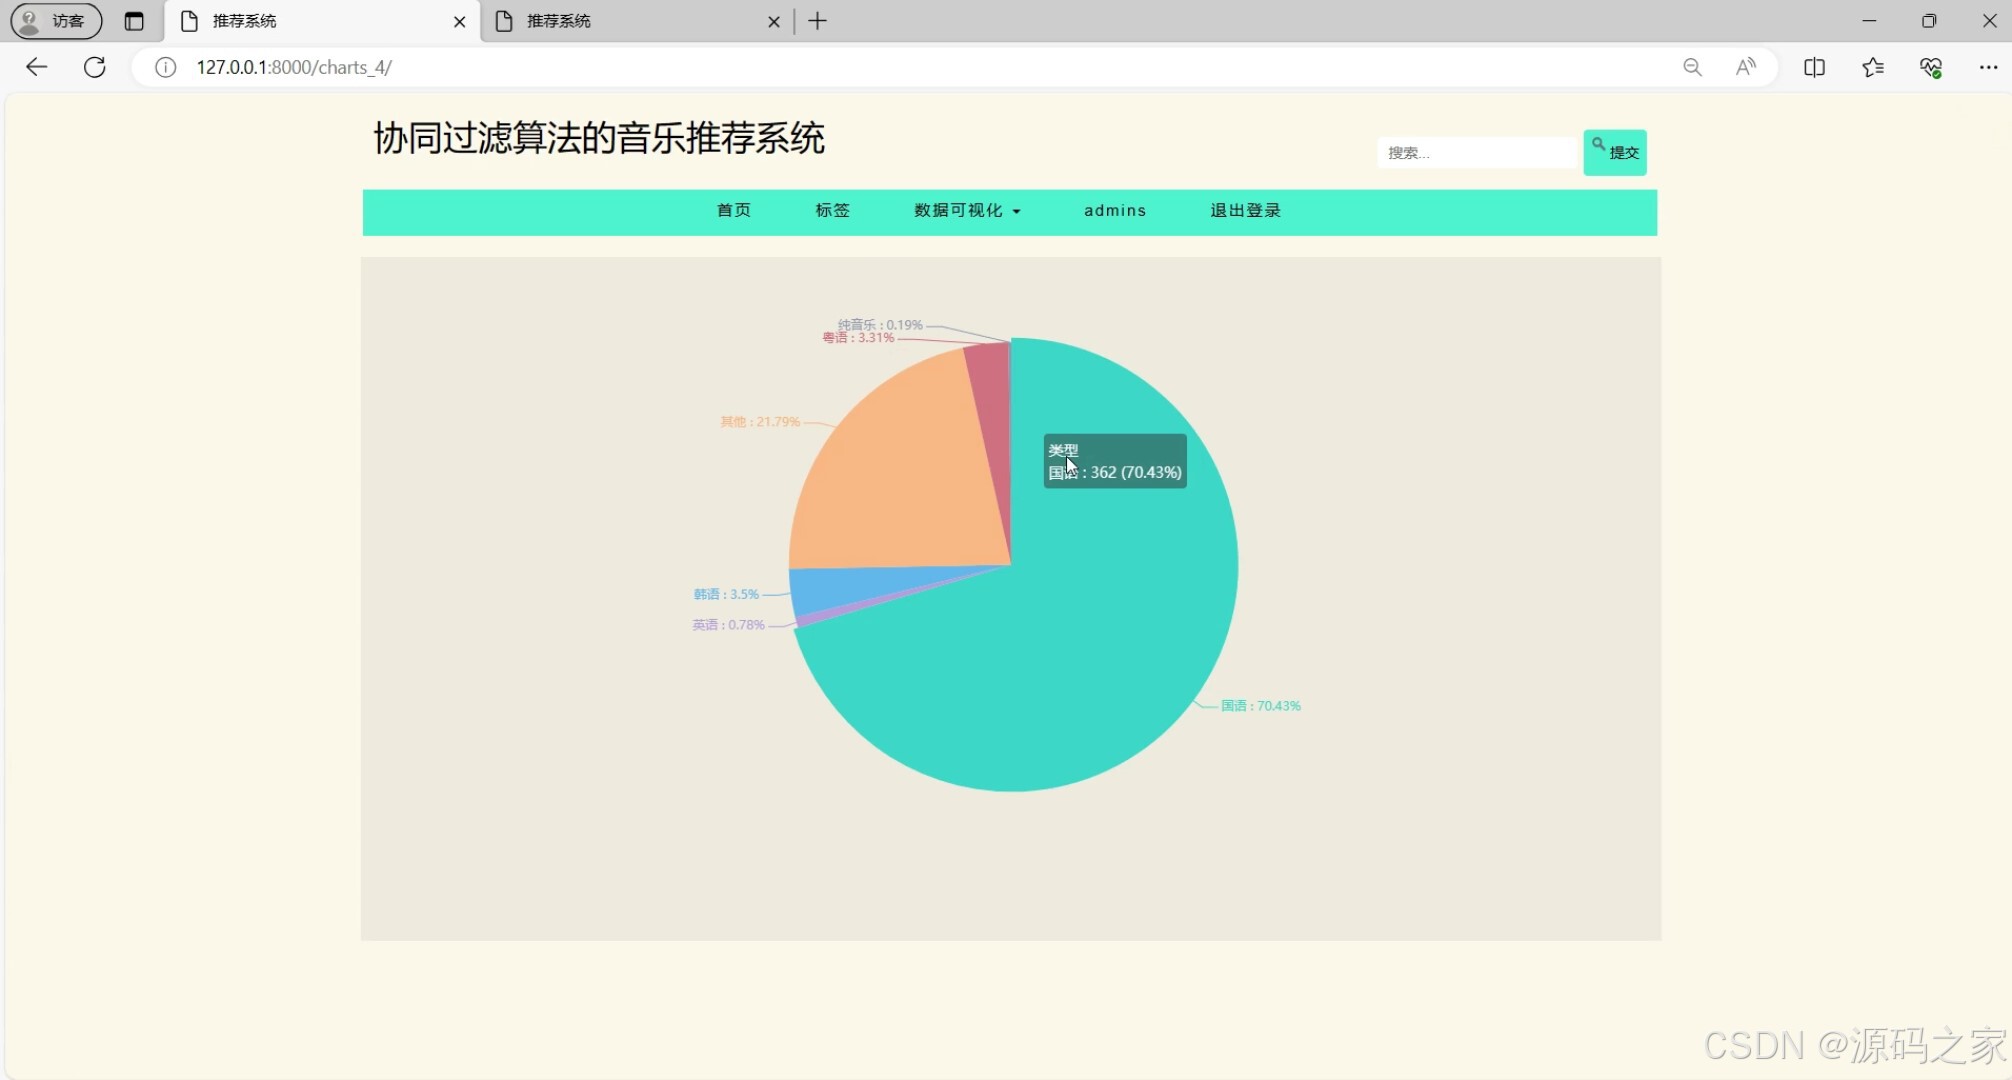Refresh the current page
Screen dimensions: 2012x1080
95,67
